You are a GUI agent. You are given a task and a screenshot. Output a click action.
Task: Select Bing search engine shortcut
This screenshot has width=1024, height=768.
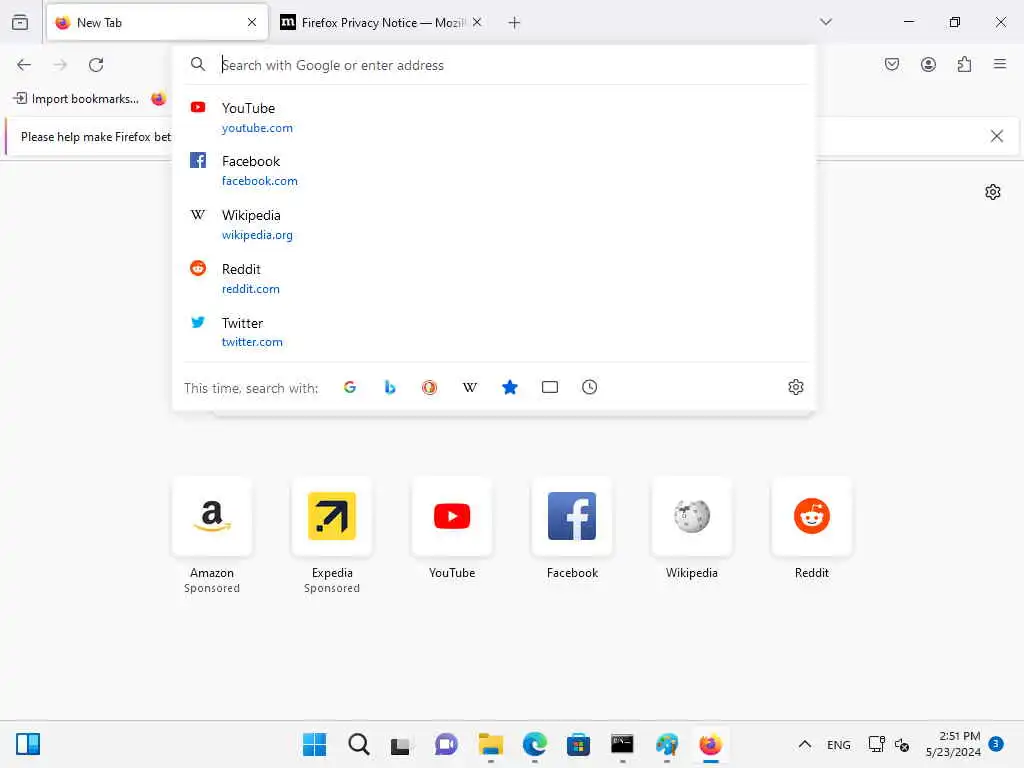pyautogui.click(x=390, y=387)
